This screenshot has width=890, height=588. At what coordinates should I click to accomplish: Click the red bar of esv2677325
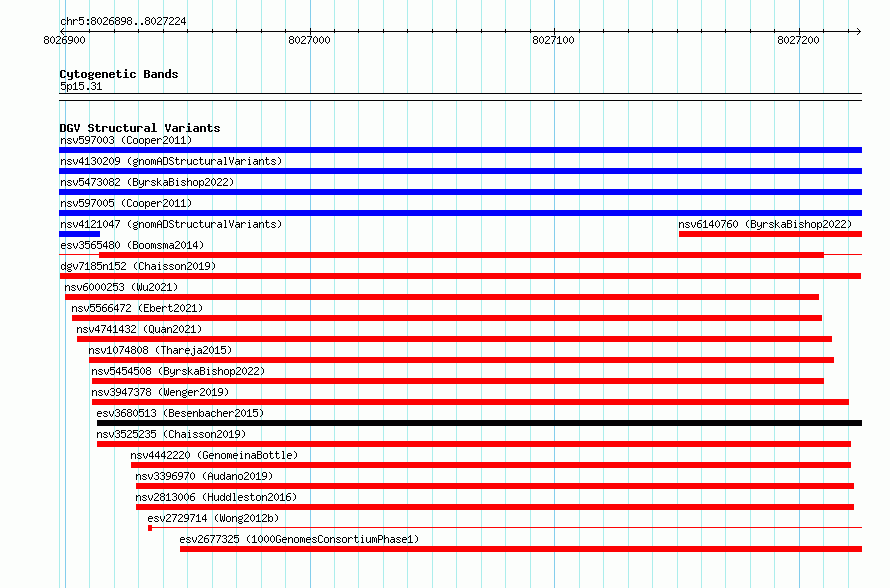521,549
